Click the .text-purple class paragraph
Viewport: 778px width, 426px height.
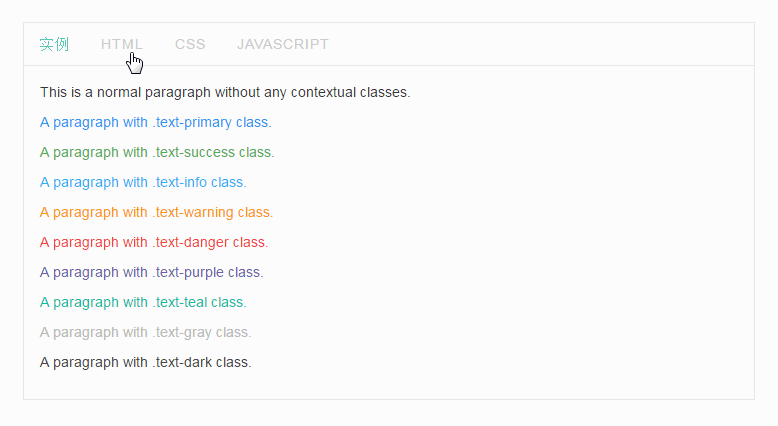(151, 272)
